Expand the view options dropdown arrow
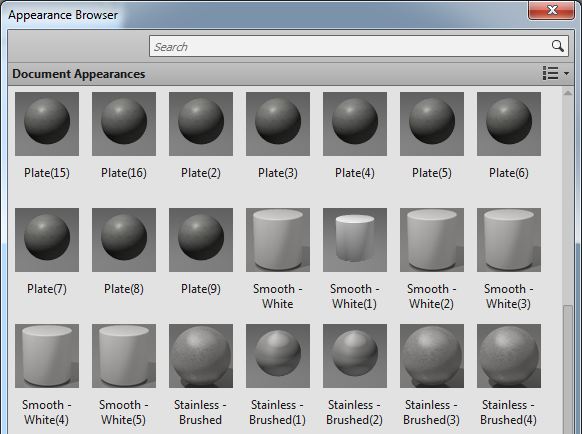 pos(566,73)
